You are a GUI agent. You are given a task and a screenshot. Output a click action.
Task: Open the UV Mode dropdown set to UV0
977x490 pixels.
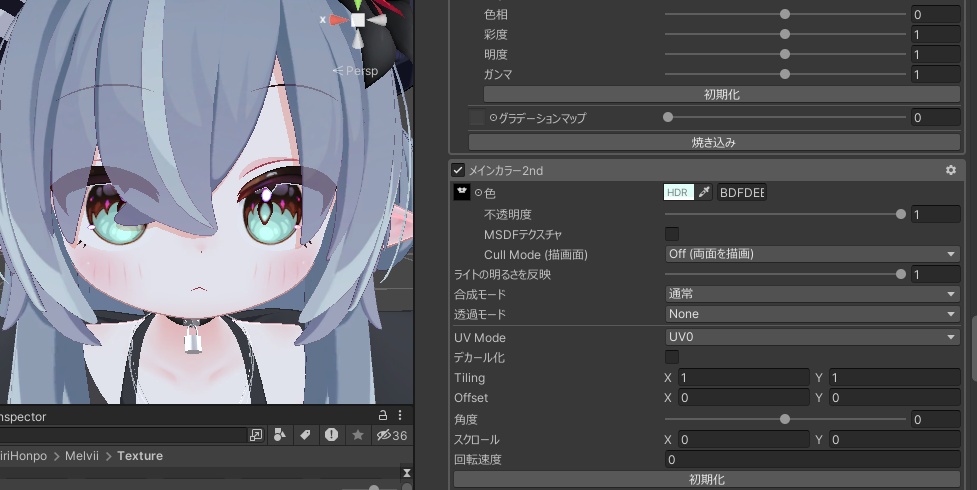coord(812,337)
